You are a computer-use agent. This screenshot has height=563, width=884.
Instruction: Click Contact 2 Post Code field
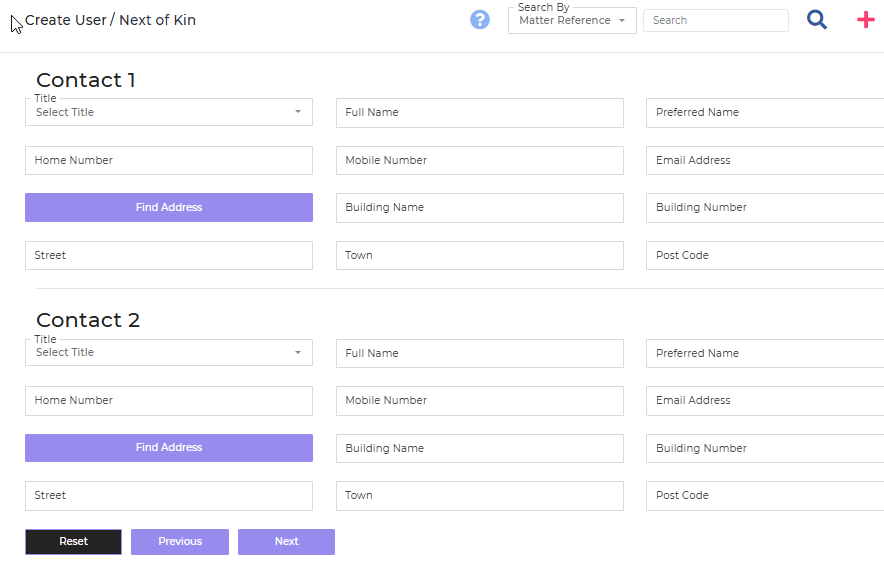pyautogui.click(x=765, y=496)
